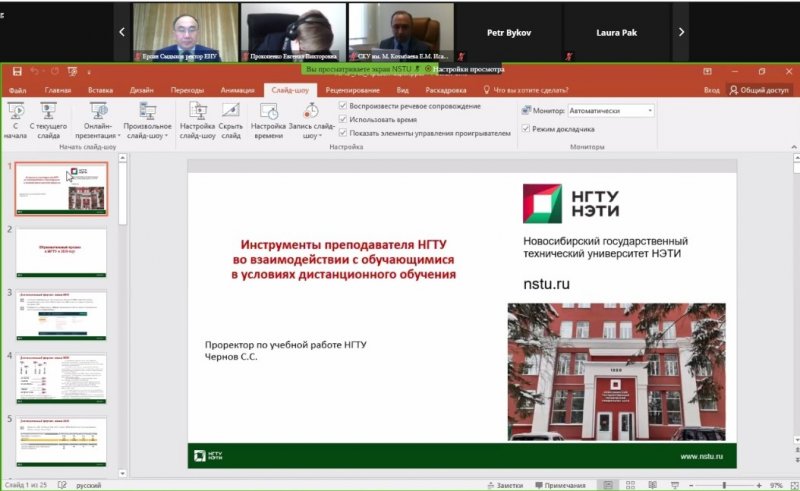Click spell check icon in status bar
The image size is (800, 491).
(62, 485)
